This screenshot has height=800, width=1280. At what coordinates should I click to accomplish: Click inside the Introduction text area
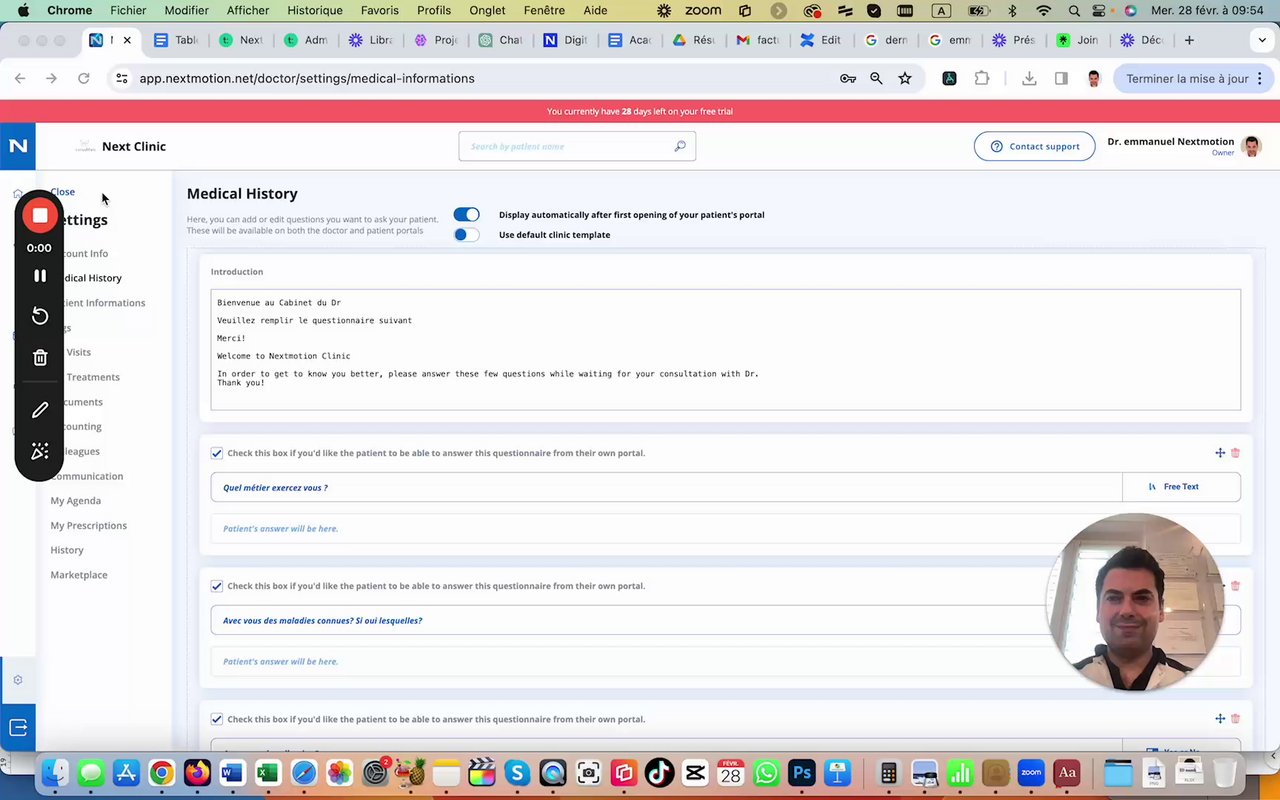click(725, 350)
